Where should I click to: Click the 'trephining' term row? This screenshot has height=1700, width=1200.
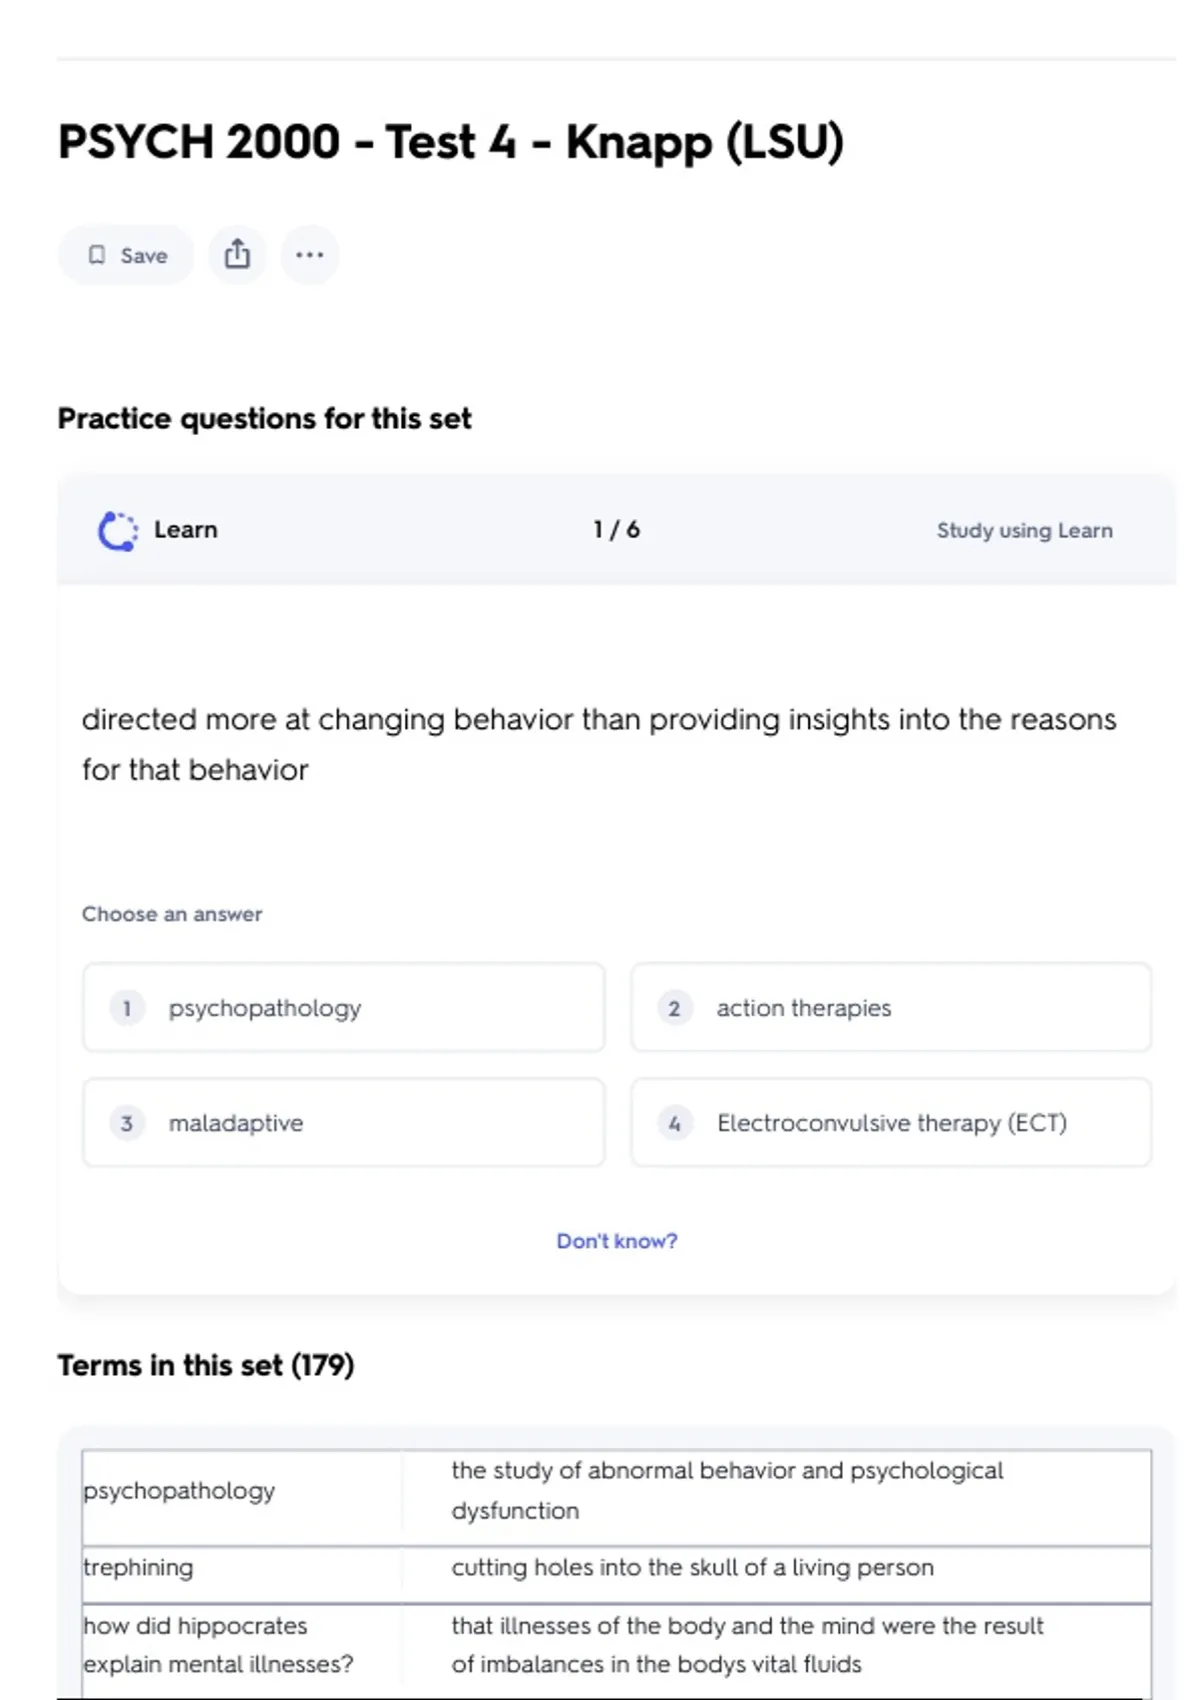139,1567
